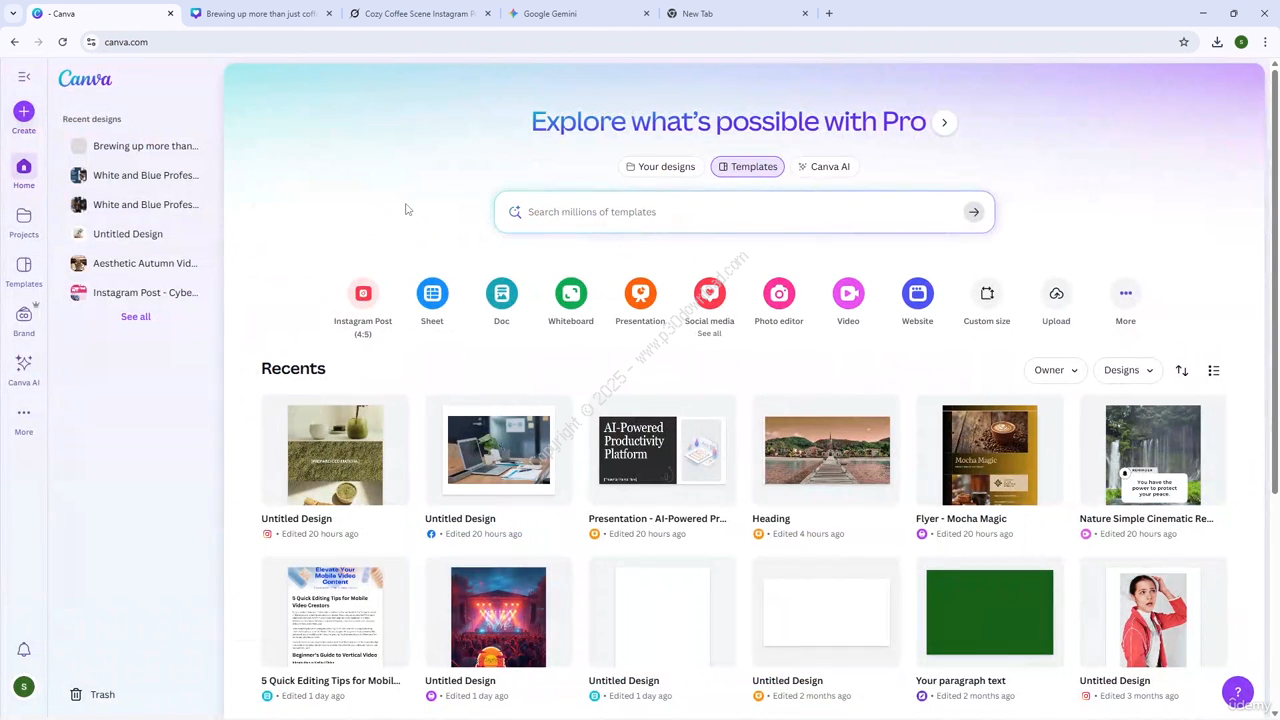Click See all under recent designs
This screenshot has width=1280, height=720.
[x=136, y=317]
